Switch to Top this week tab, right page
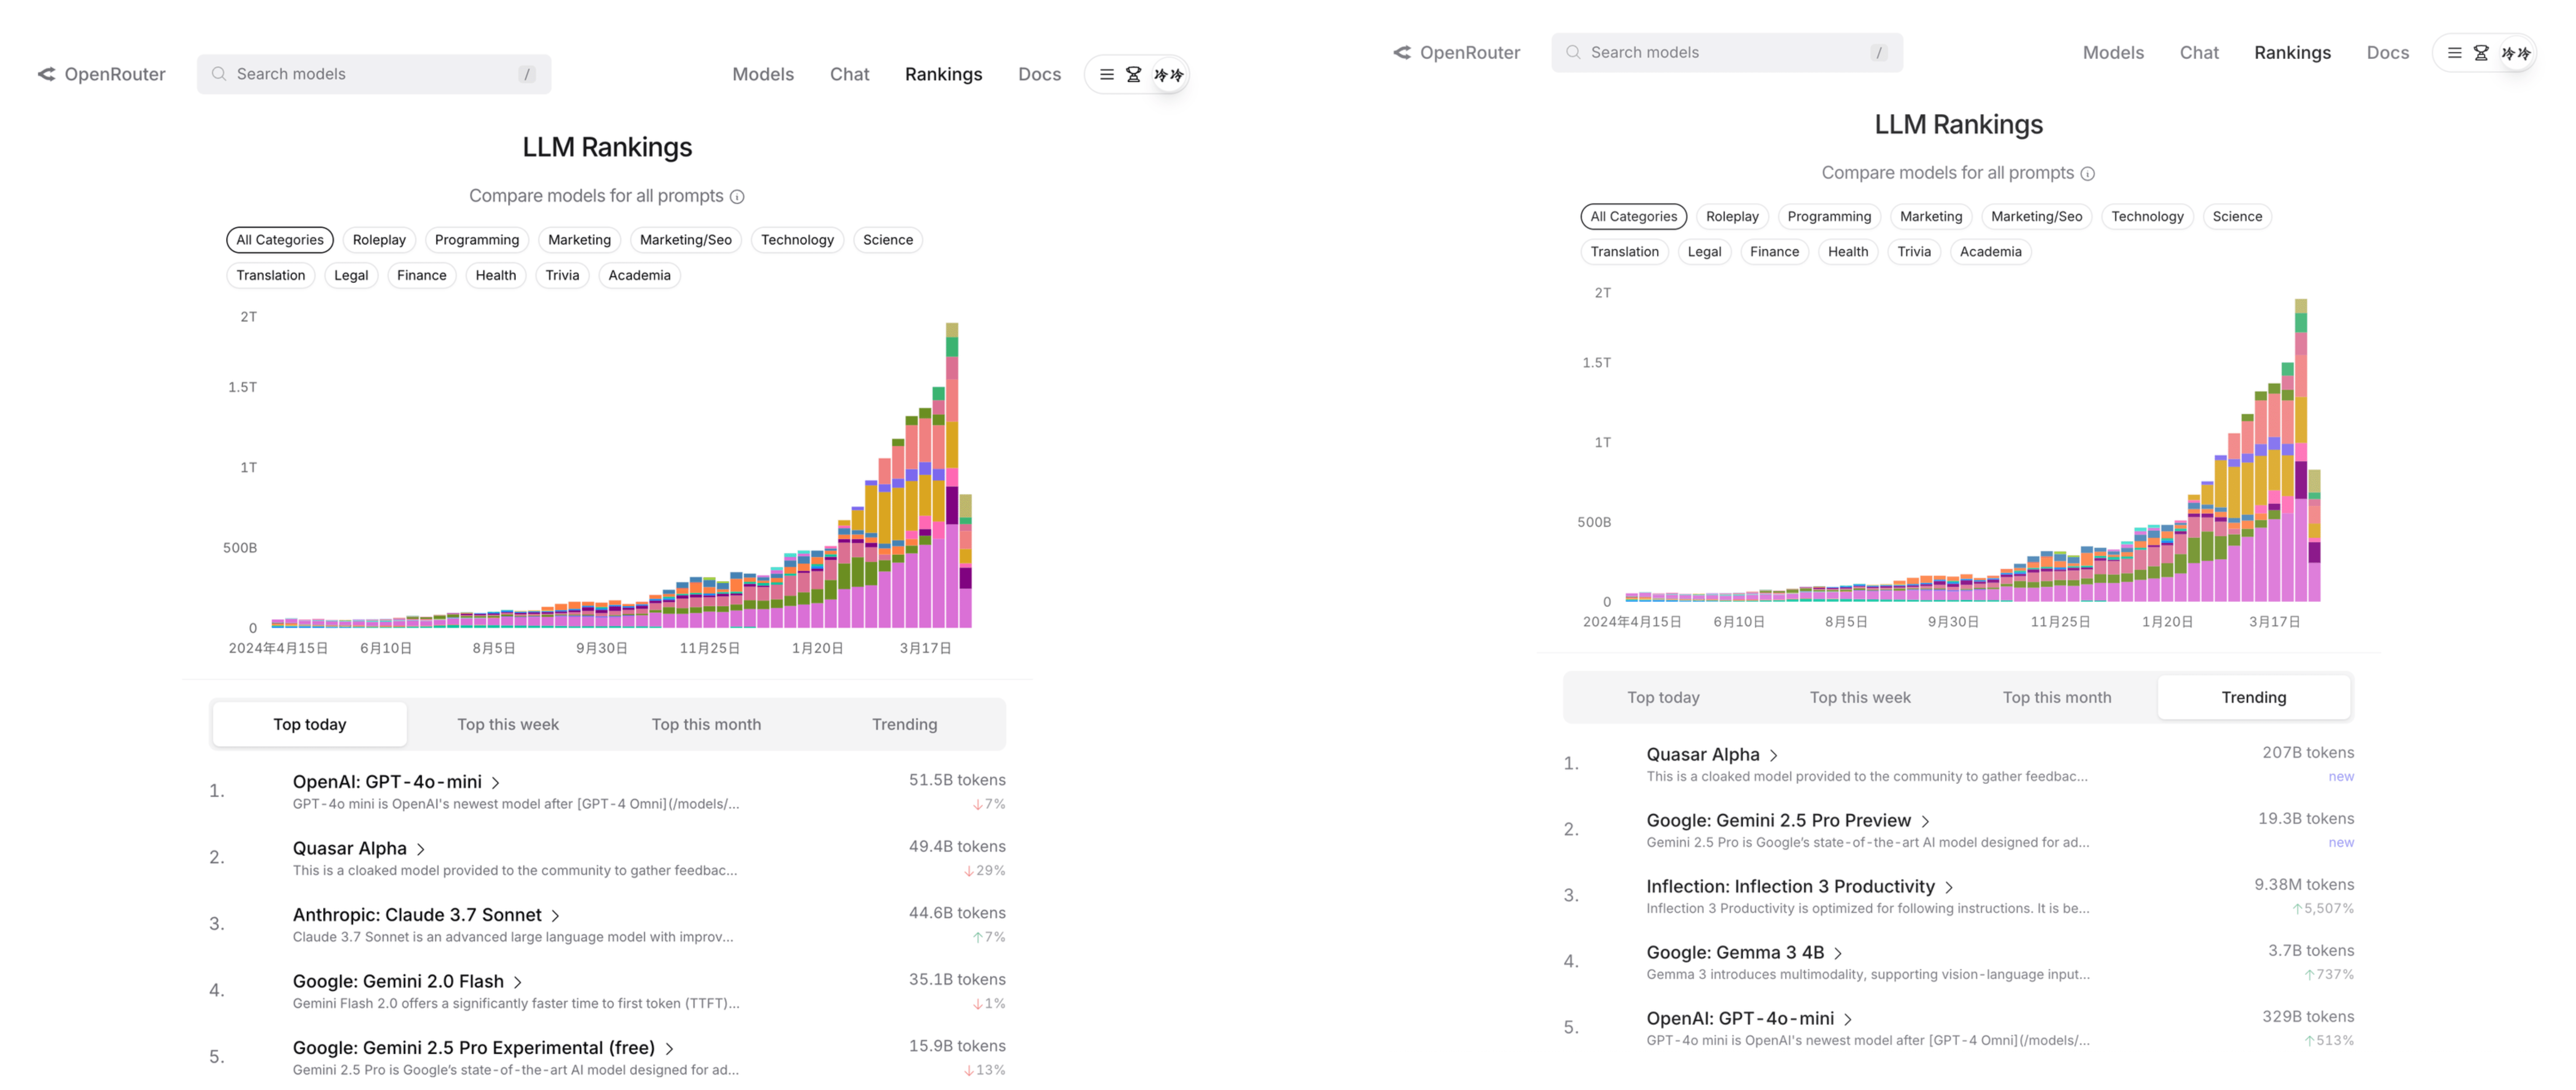The width and height of the screenshot is (2576, 1090). pyautogui.click(x=1860, y=698)
